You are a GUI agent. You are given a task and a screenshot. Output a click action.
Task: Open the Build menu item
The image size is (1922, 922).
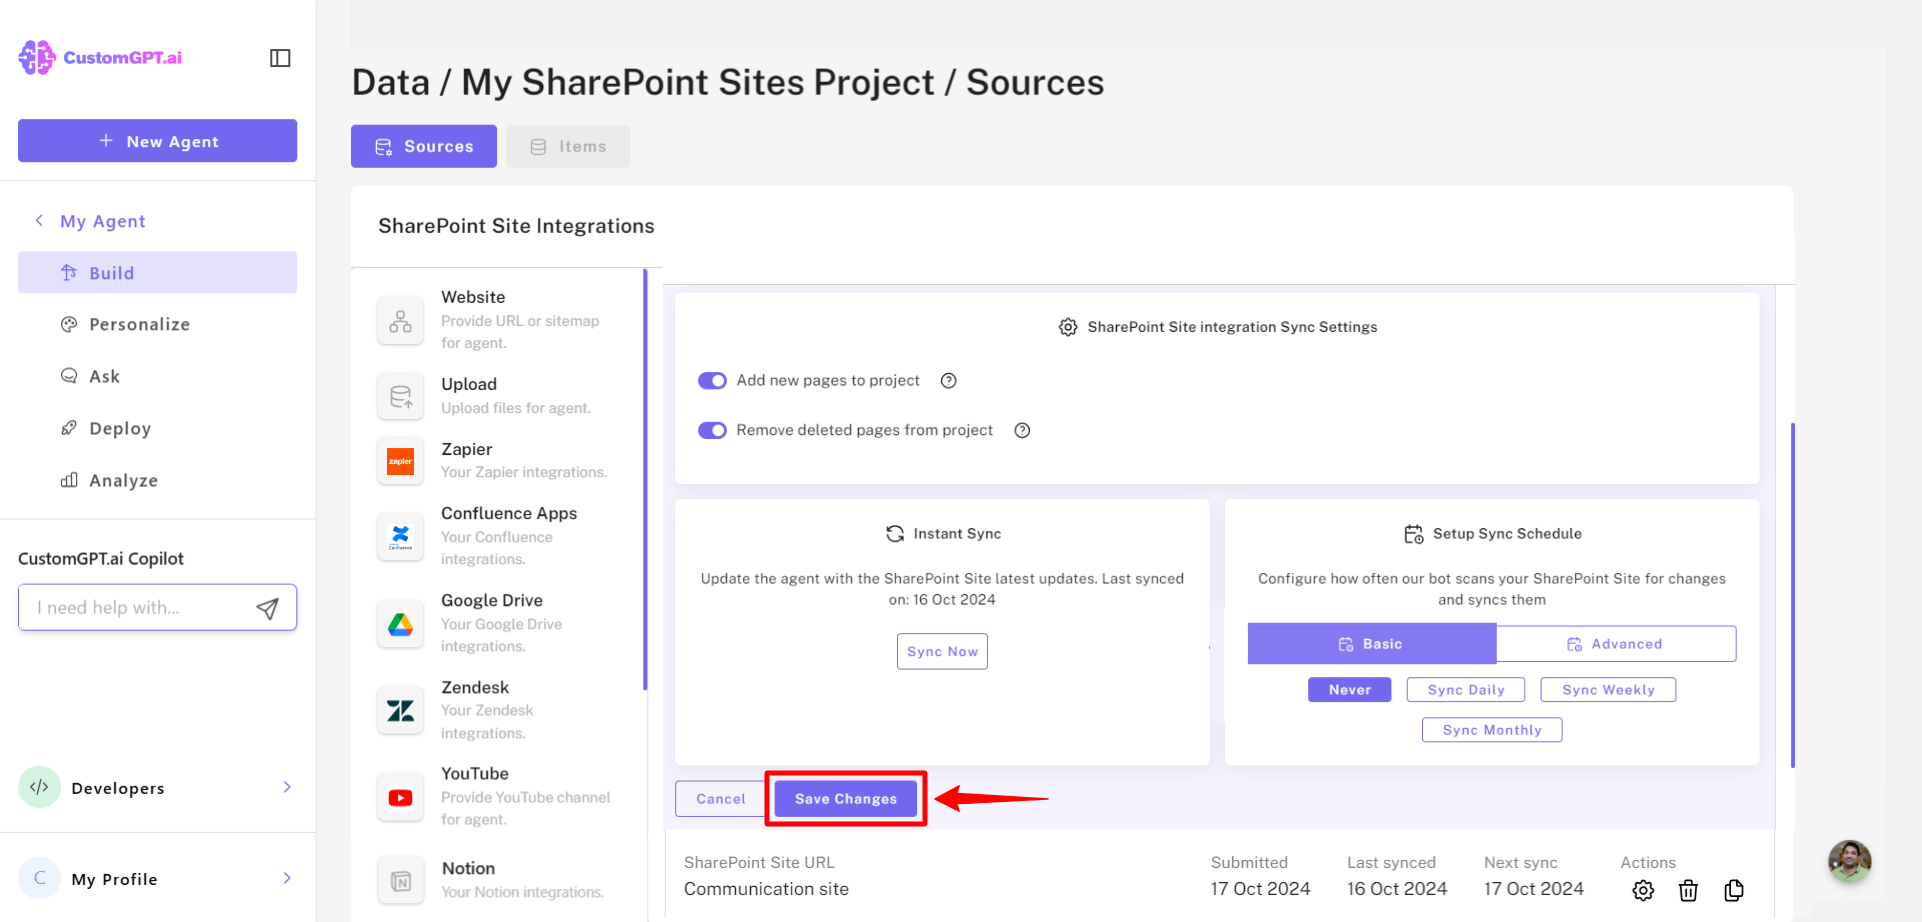click(x=157, y=272)
